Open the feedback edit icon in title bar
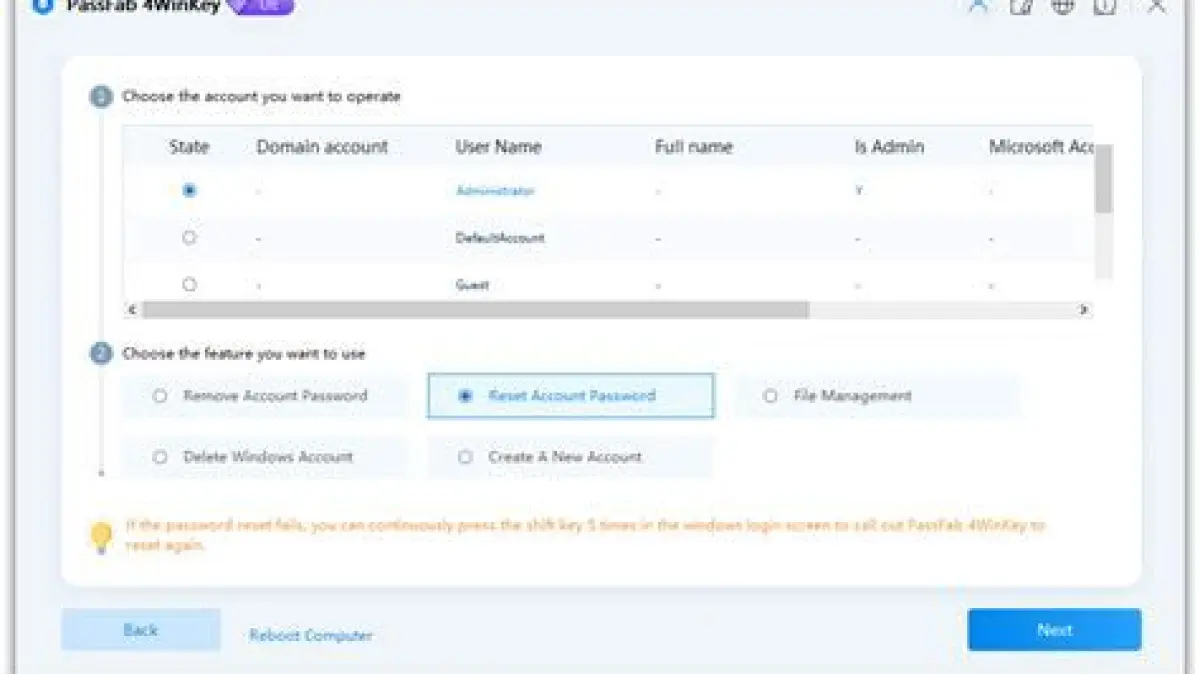 (1020, 6)
